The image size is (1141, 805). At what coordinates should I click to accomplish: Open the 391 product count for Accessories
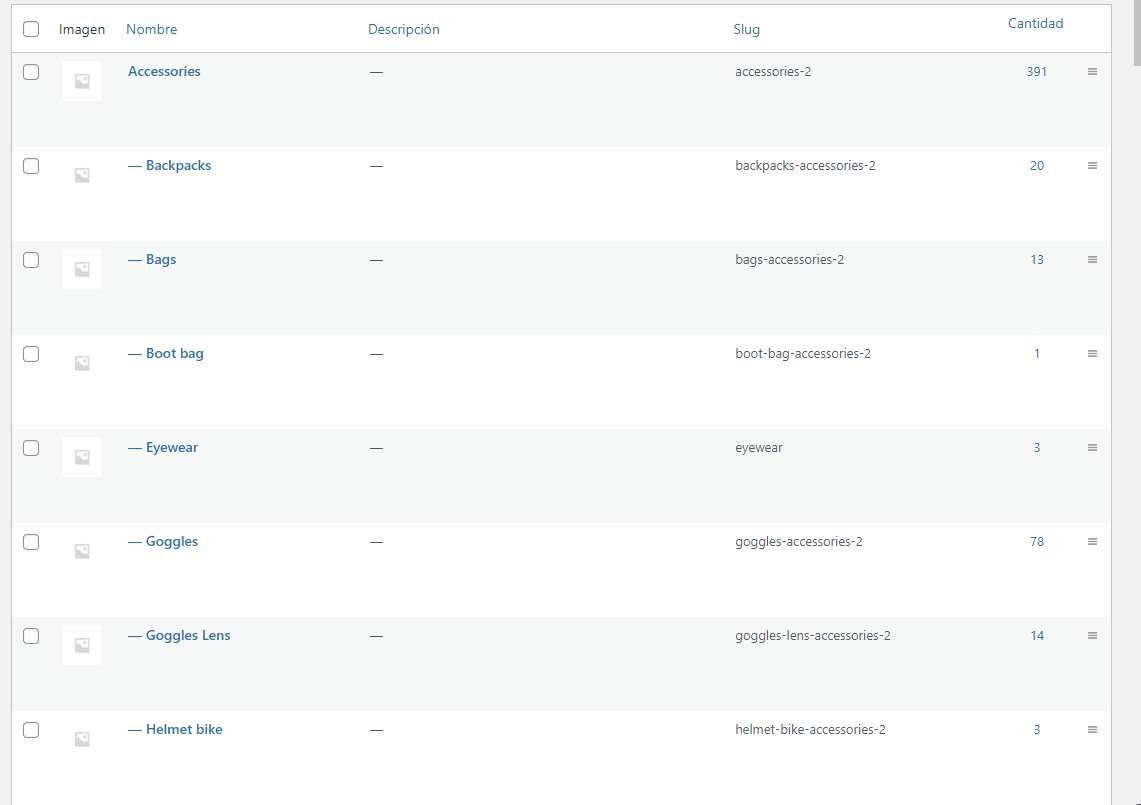coord(1036,71)
